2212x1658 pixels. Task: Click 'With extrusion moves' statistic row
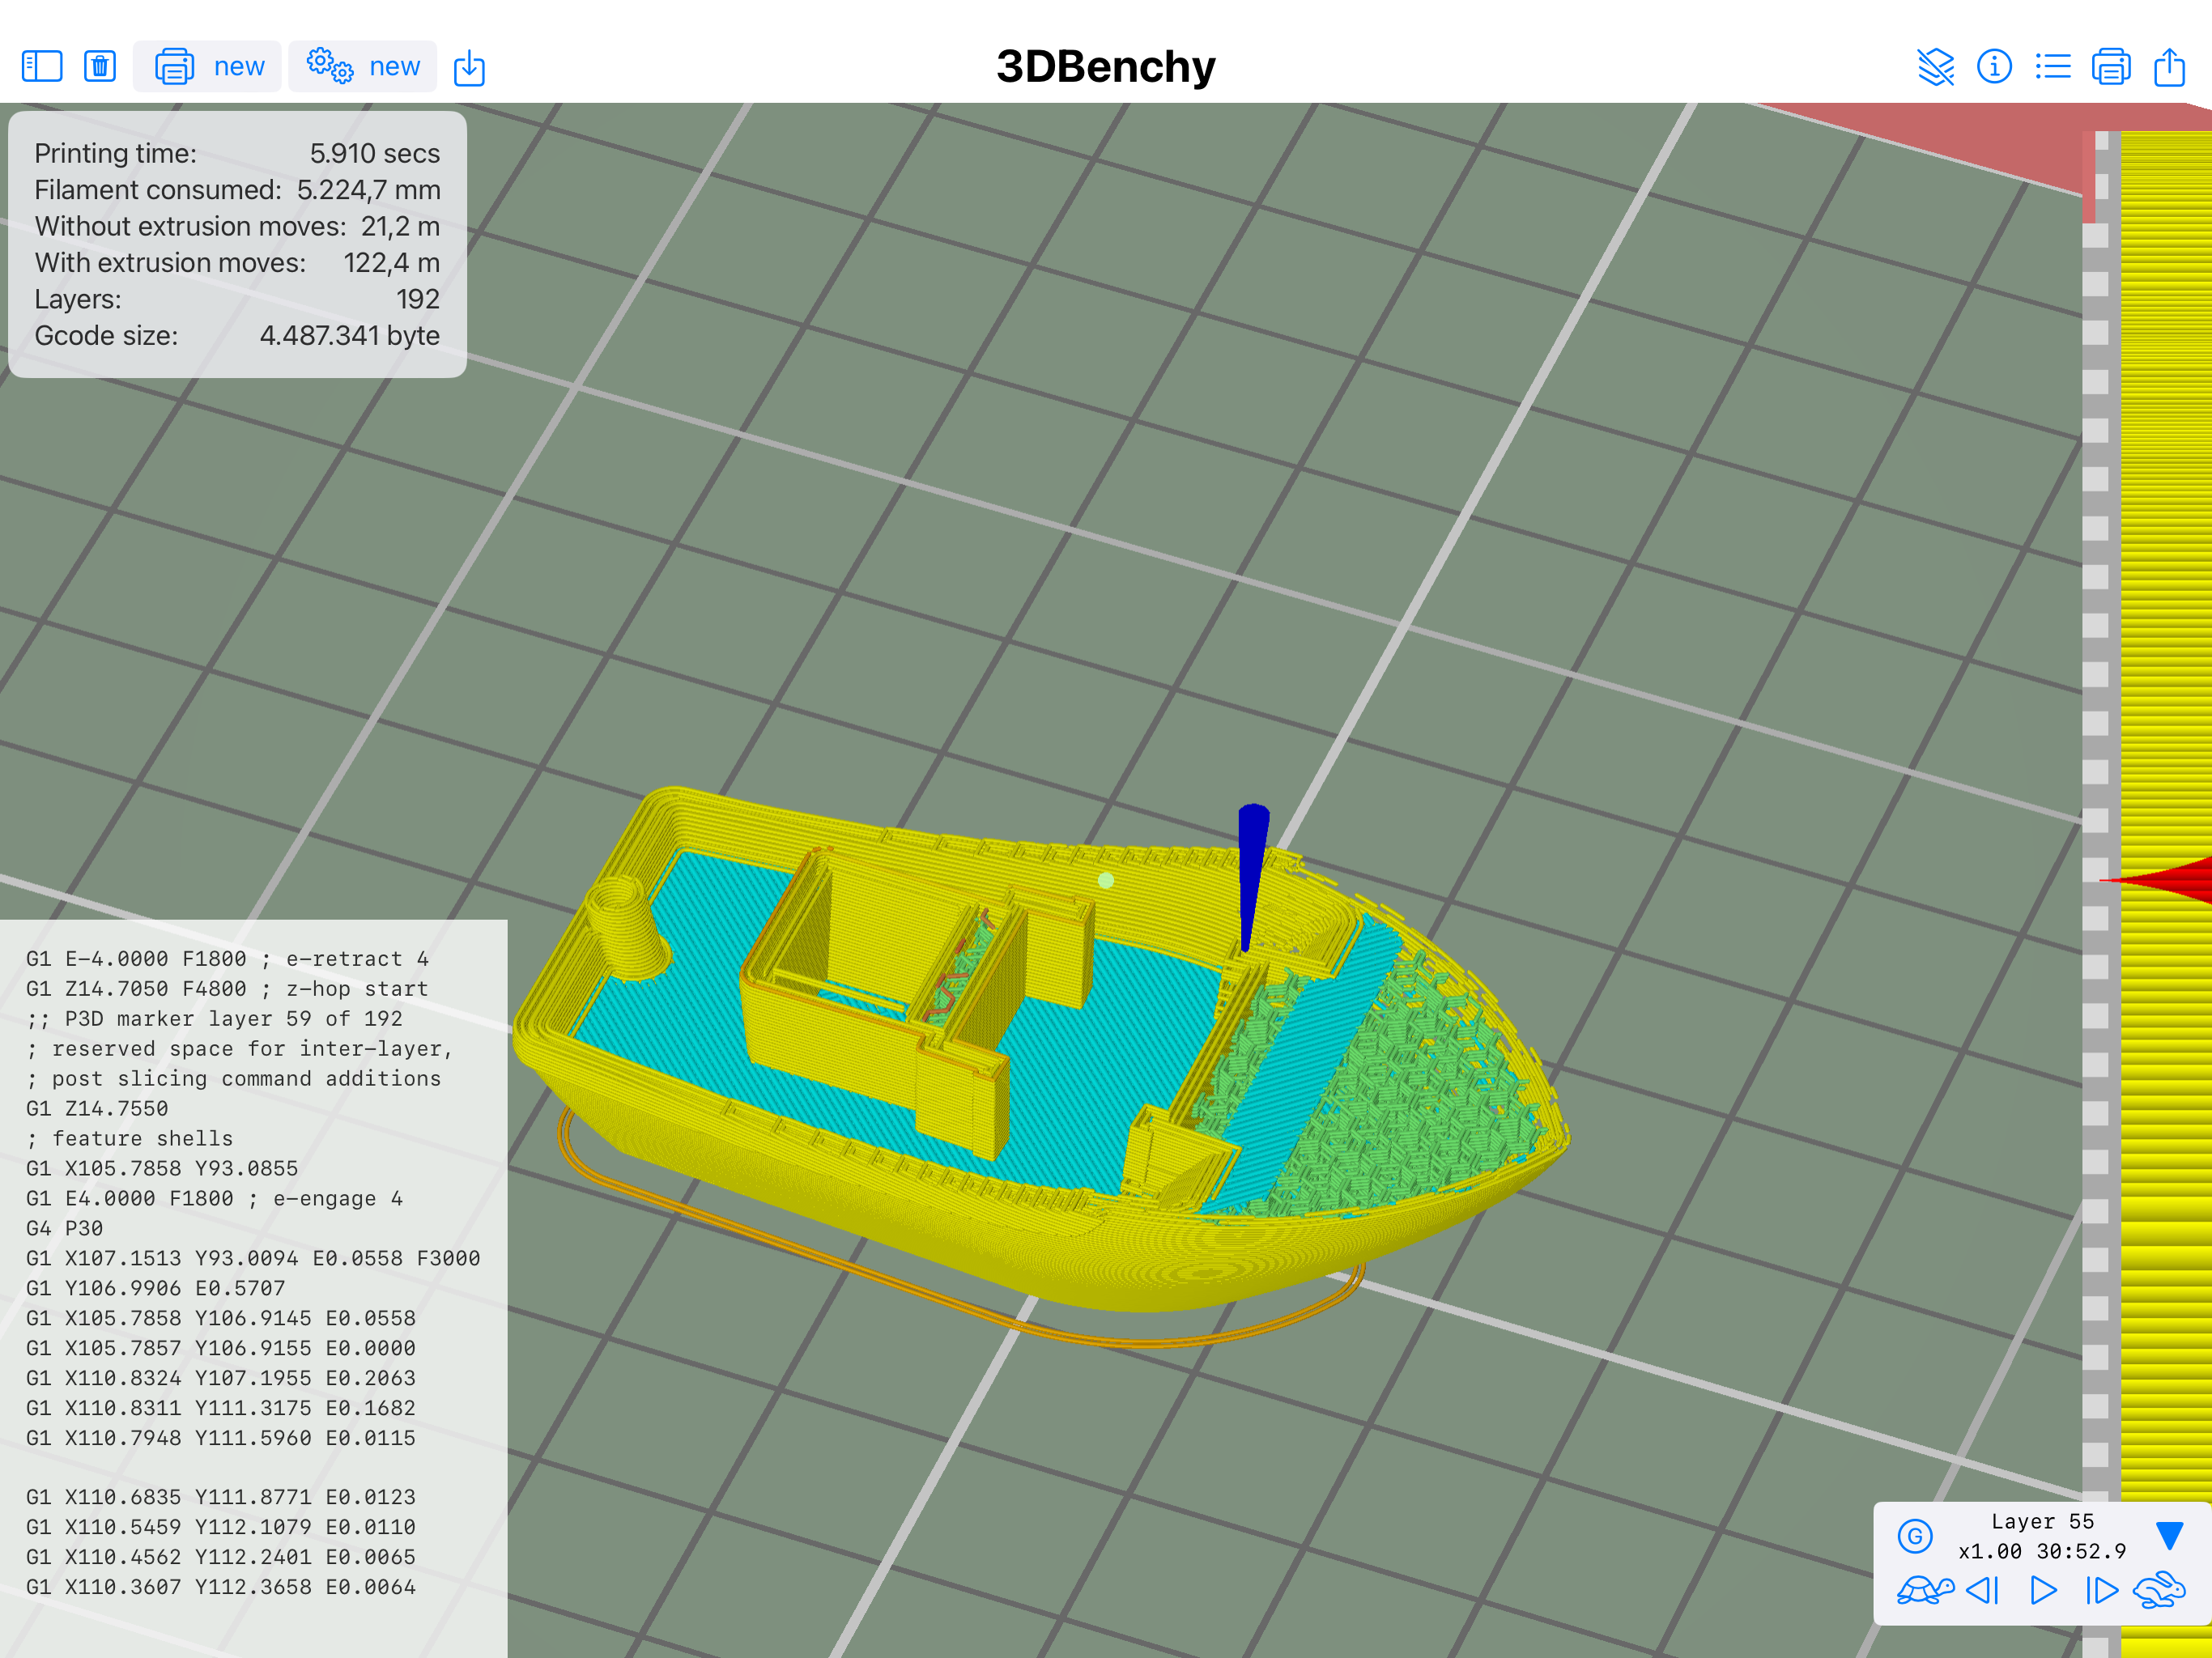[x=237, y=263]
